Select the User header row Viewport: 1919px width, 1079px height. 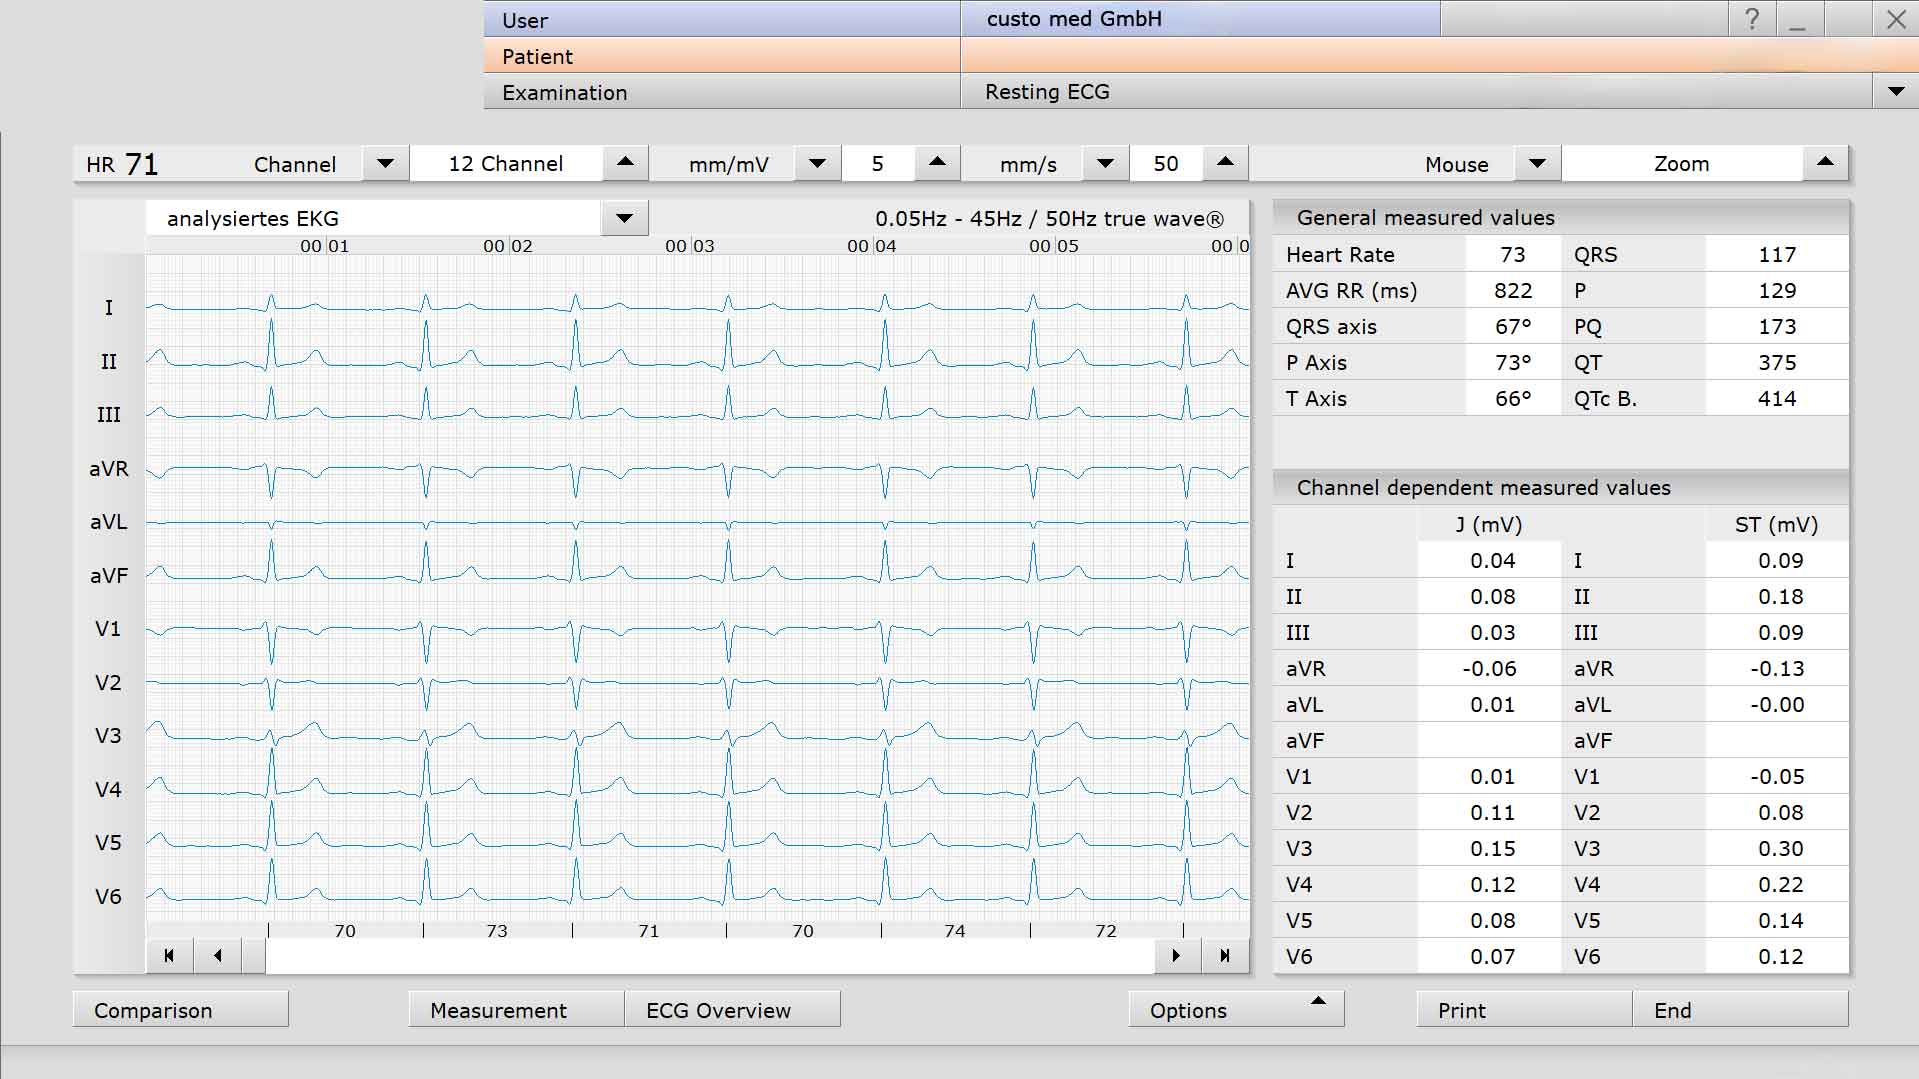pos(721,19)
